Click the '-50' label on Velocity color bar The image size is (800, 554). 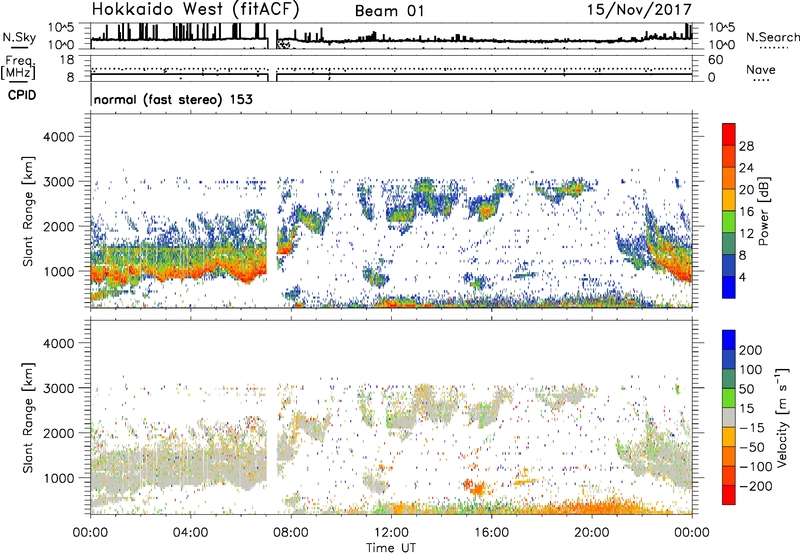(752, 447)
